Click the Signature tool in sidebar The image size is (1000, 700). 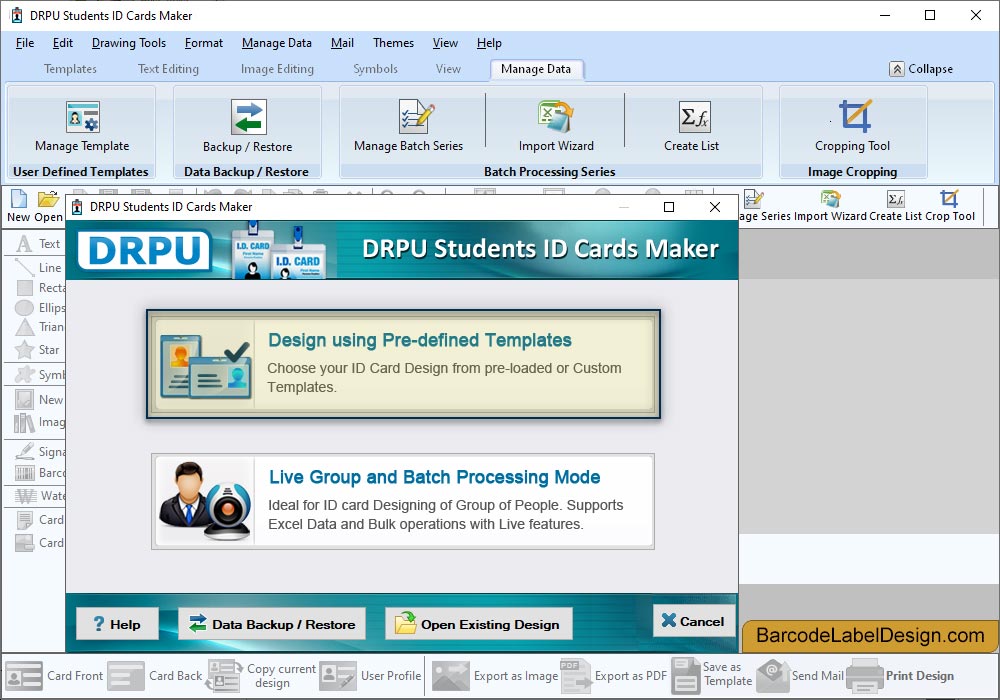click(40, 452)
